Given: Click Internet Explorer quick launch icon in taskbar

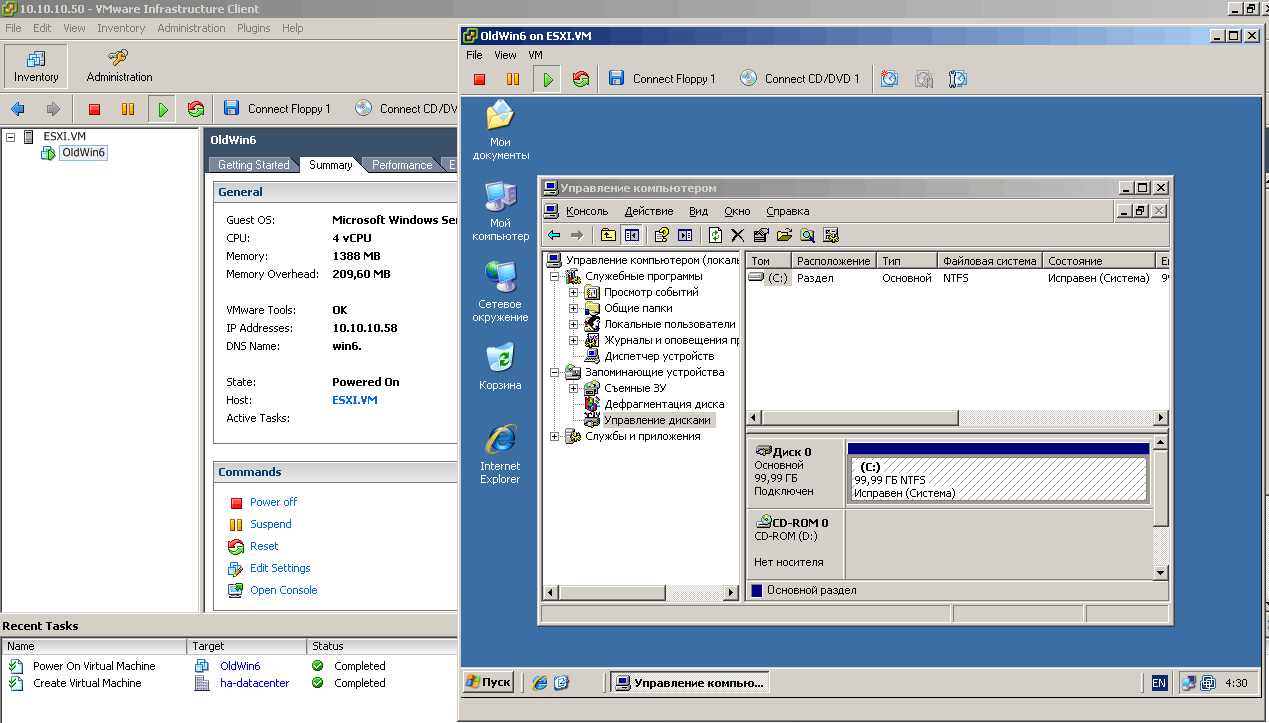Looking at the screenshot, I should tap(541, 683).
